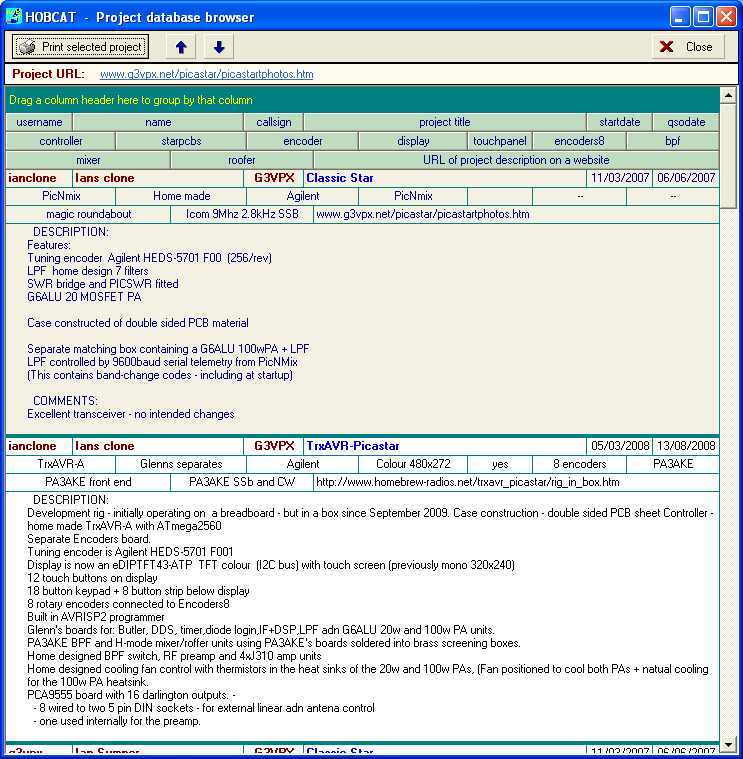Close the browser using the Close button
Viewport: 743px width, 759px height.
pos(688,47)
